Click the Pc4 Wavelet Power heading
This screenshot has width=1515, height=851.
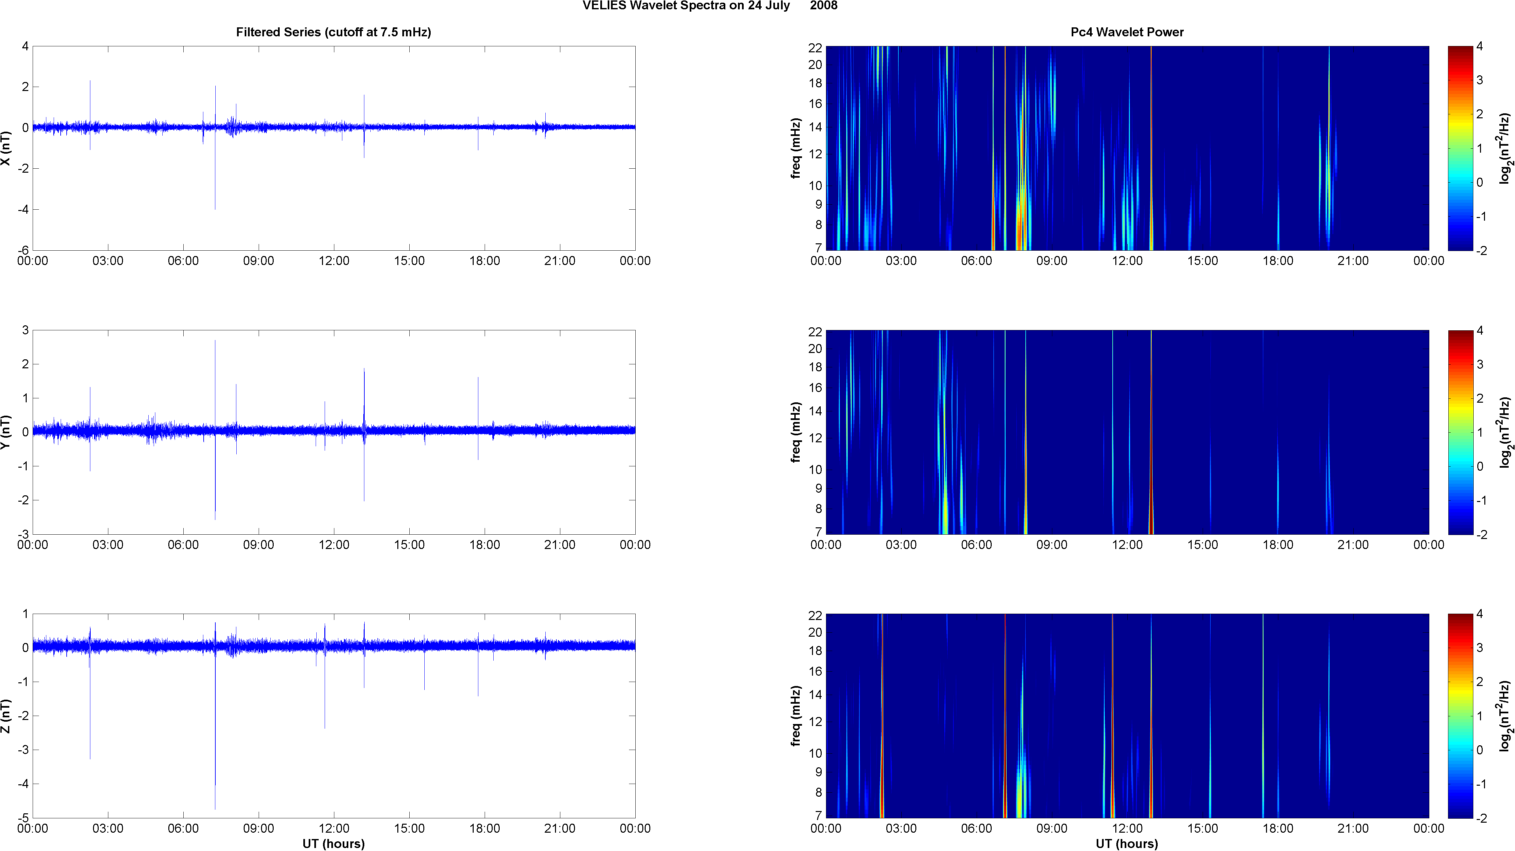1126,32
